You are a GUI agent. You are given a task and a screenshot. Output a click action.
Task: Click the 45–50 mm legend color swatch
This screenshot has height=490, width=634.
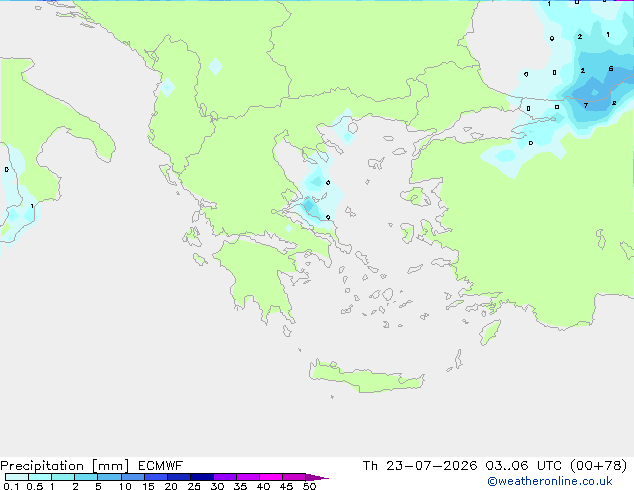point(294,477)
